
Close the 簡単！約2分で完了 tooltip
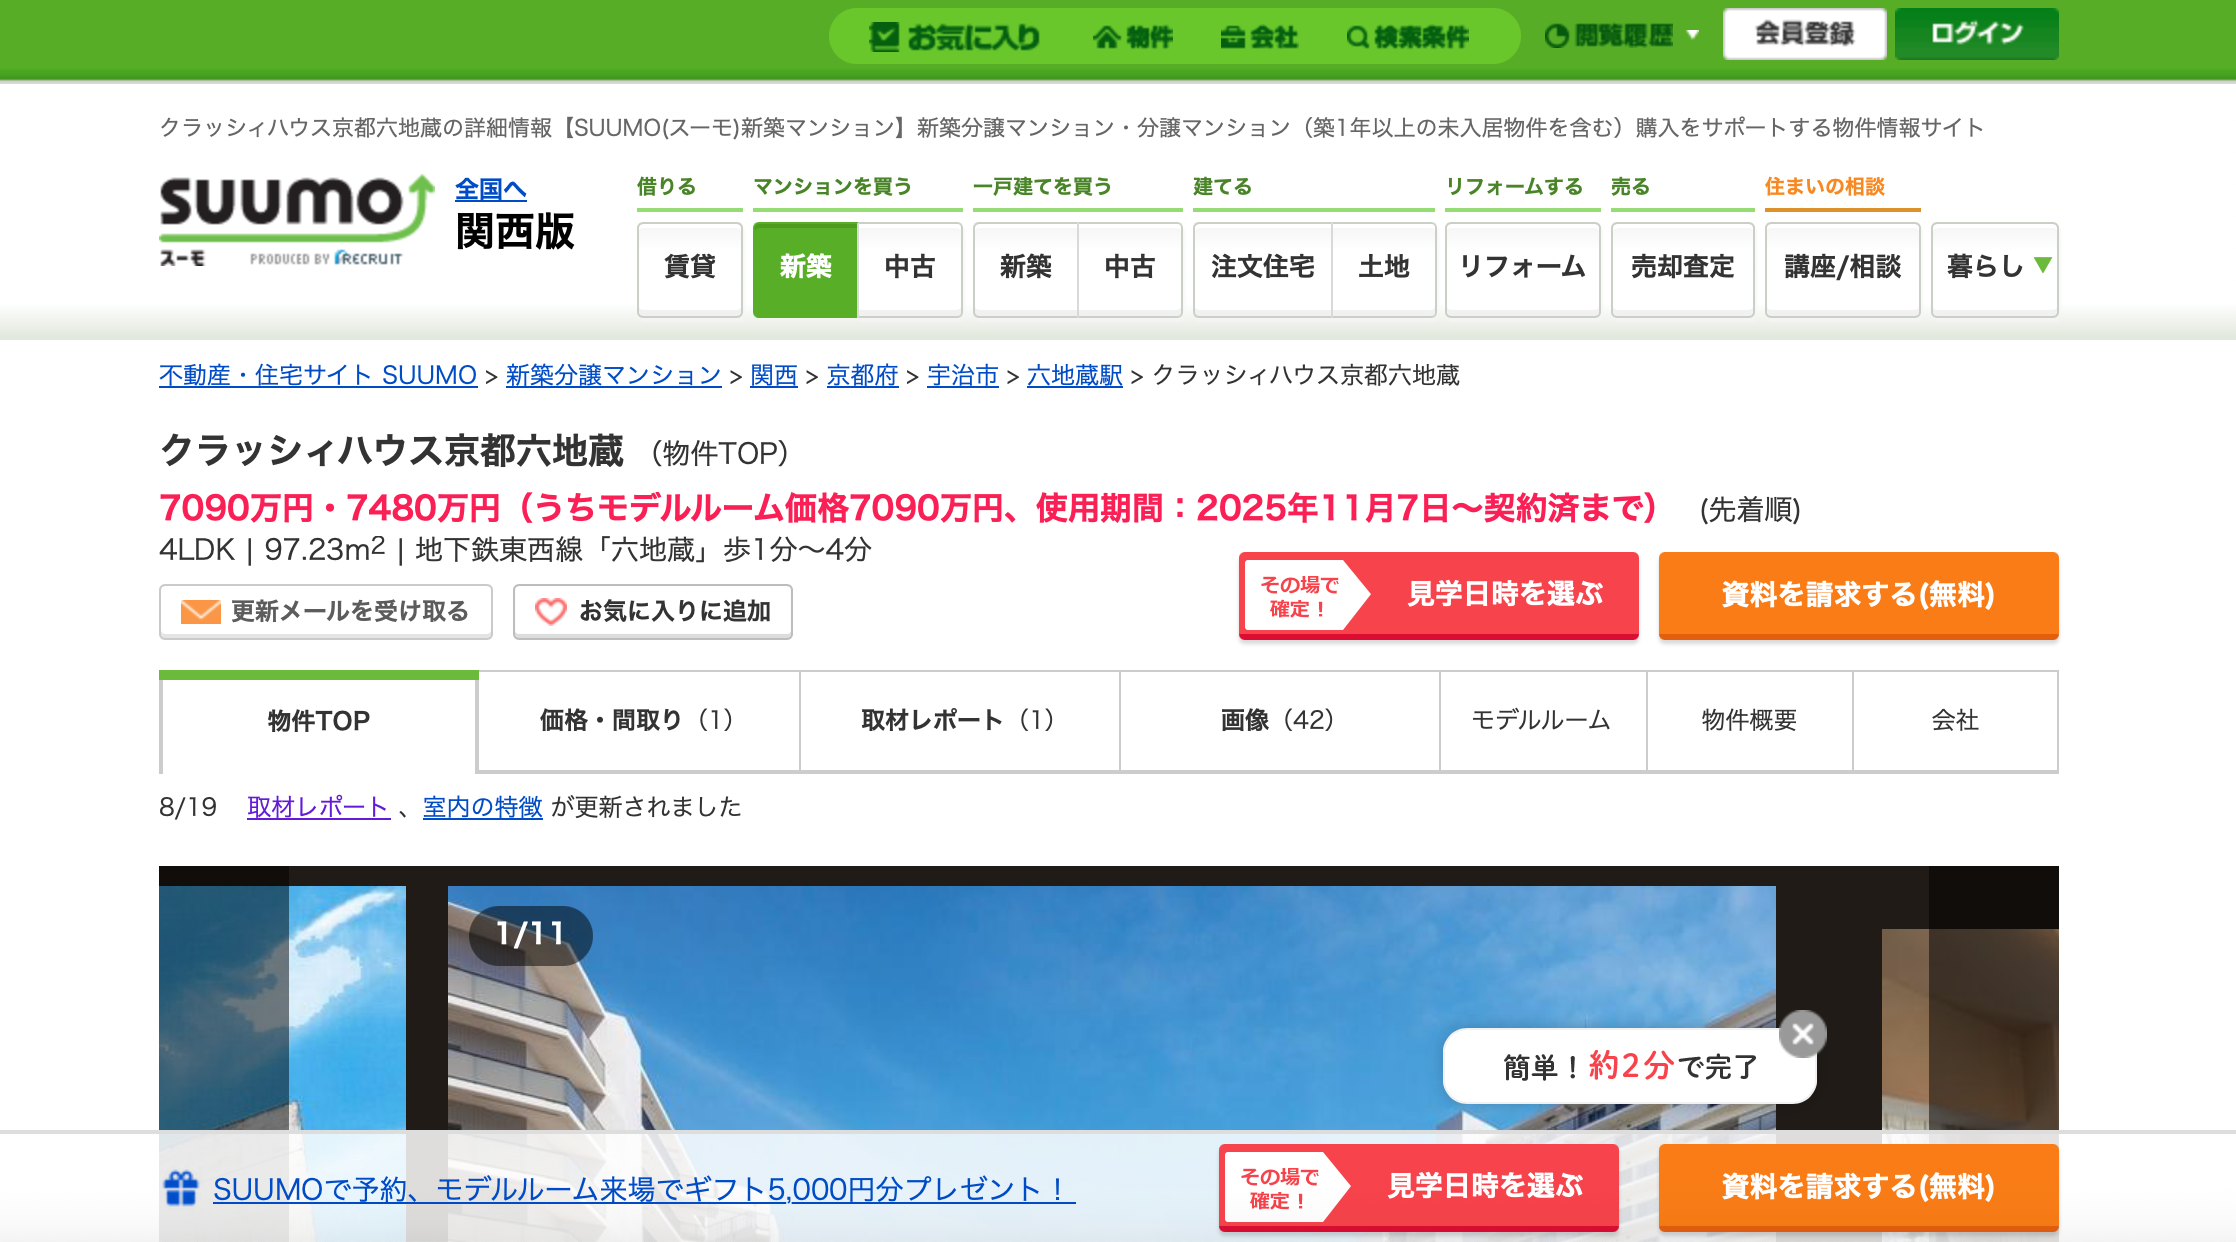(1803, 1034)
